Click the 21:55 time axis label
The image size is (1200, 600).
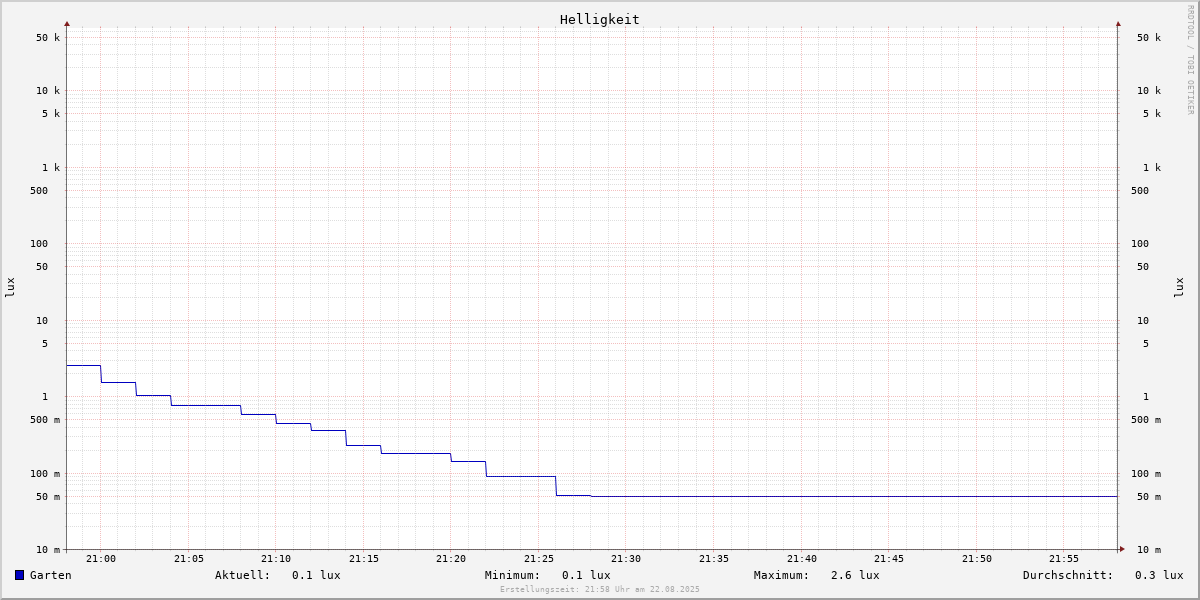1064,559
